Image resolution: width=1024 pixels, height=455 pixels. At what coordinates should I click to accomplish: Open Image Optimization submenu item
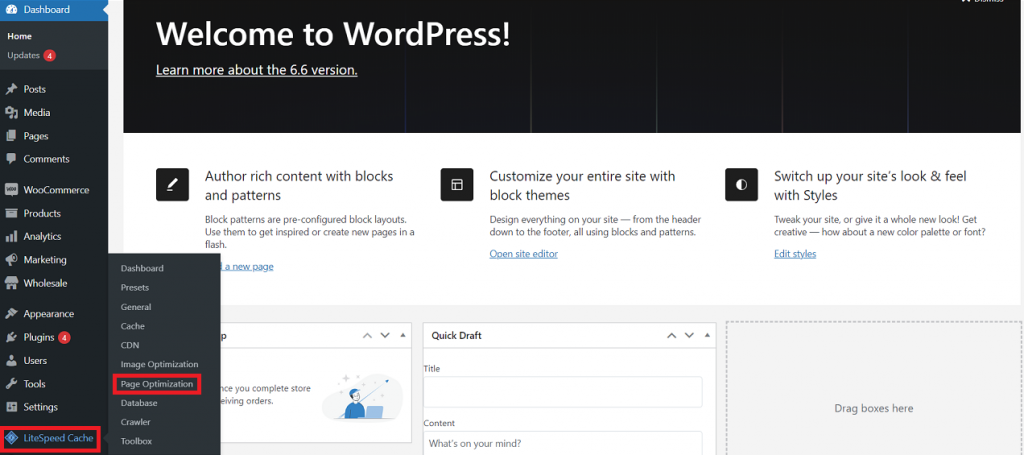click(159, 364)
